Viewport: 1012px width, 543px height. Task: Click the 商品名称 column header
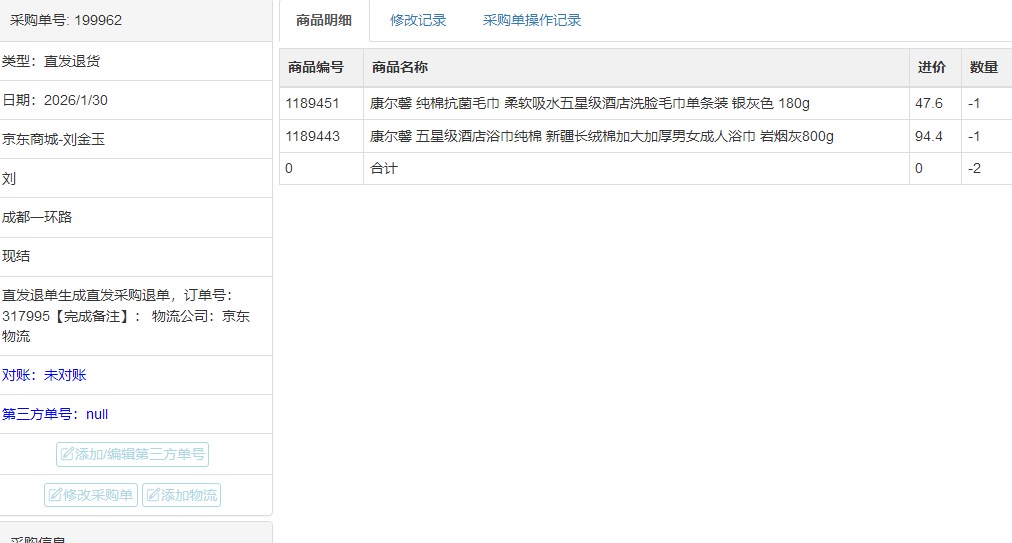pyautogui.click(x=400, y=68)
